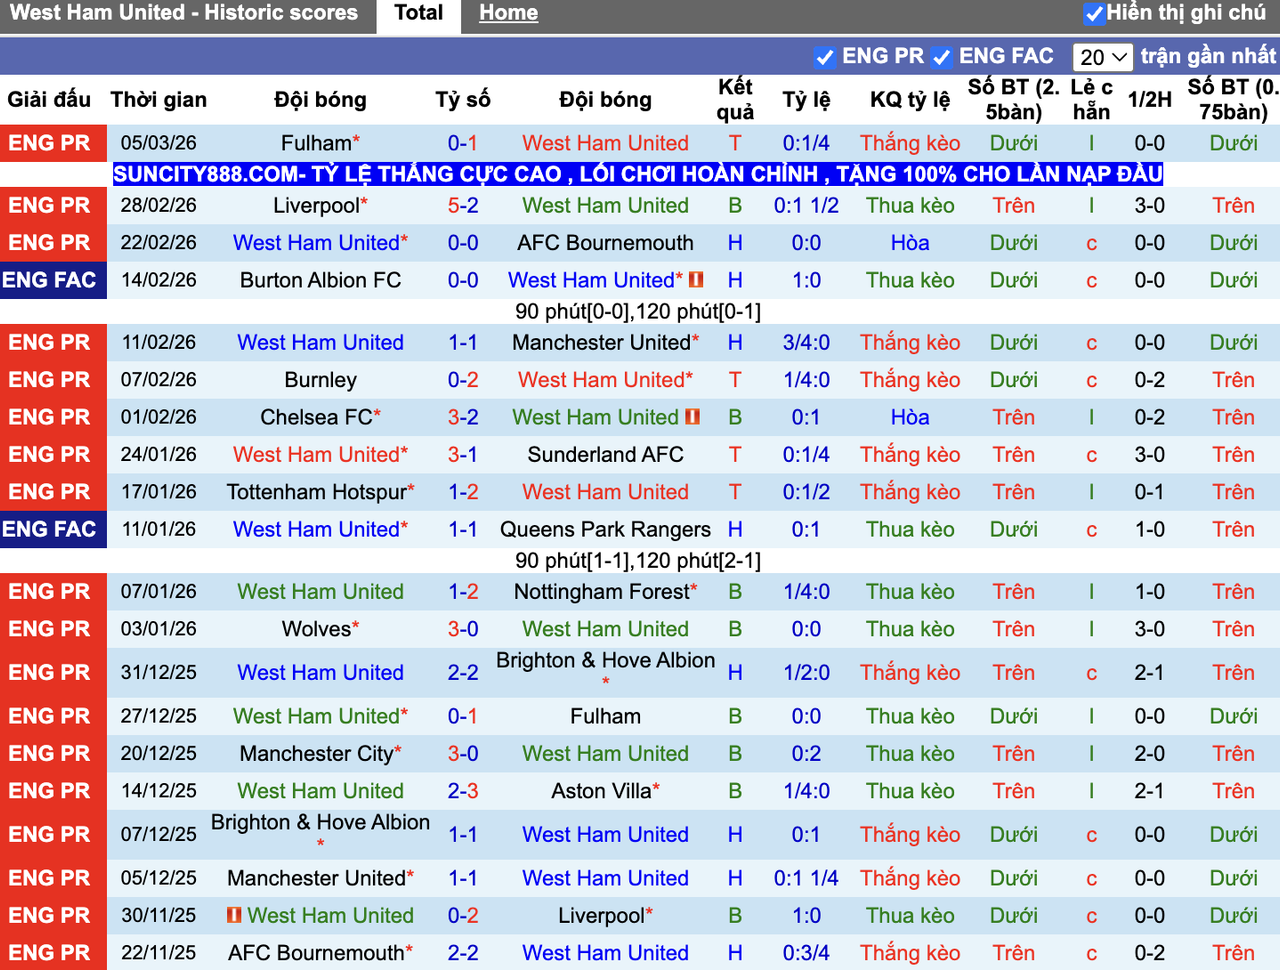The image size is (1280, 970).
Task: Click the ENG FAC badge on the Queens Park Rangers row
Action: [53, 529]
